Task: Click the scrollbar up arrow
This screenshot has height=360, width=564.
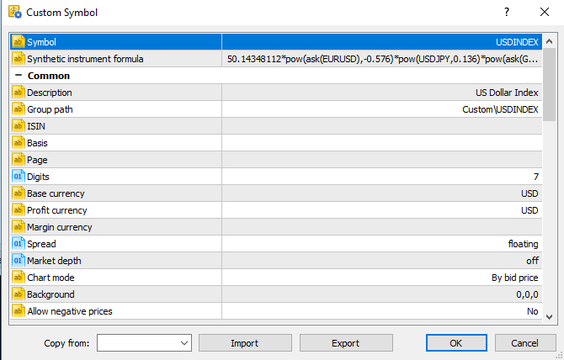Action: [x=549, y=41]
